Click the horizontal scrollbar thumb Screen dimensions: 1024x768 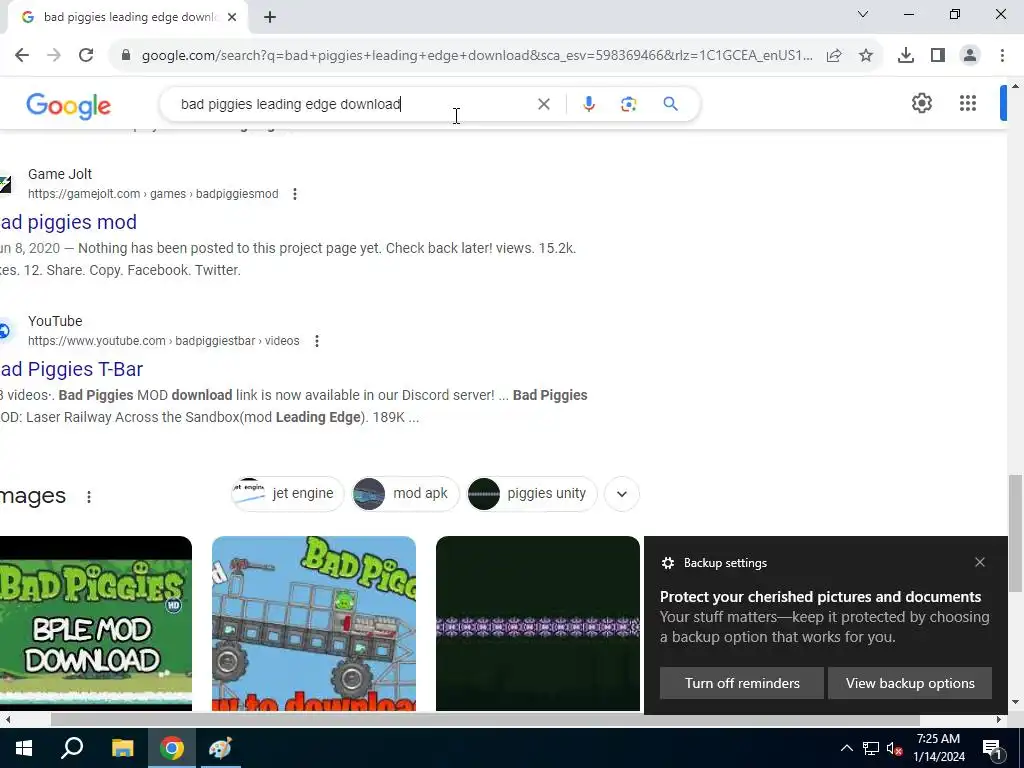pyautogui.click(x=485, y=720)
